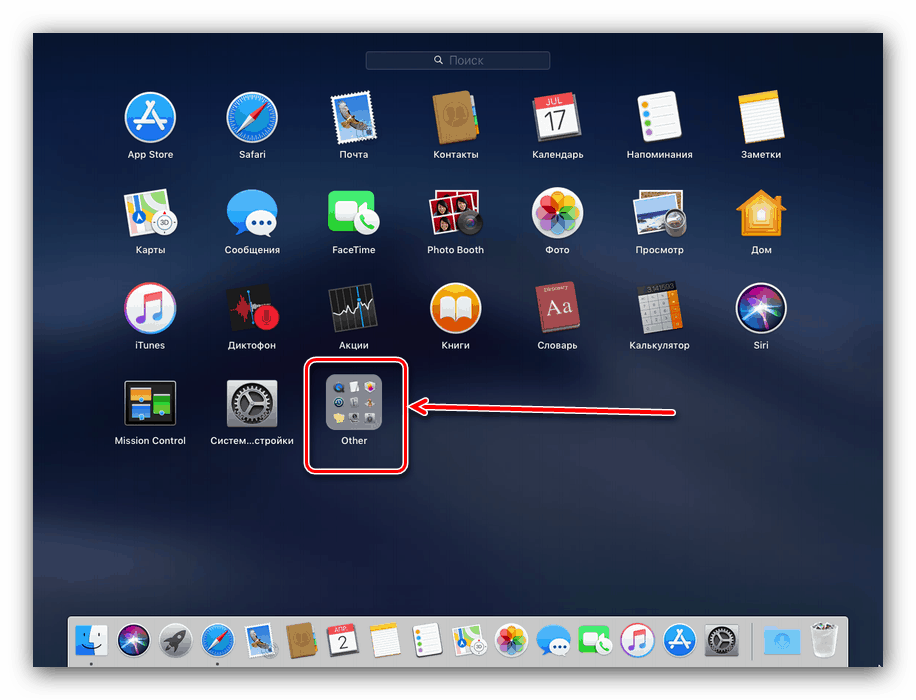Open the Дом home app
Screen dimensions: 916x700
(x=761, y=213)
